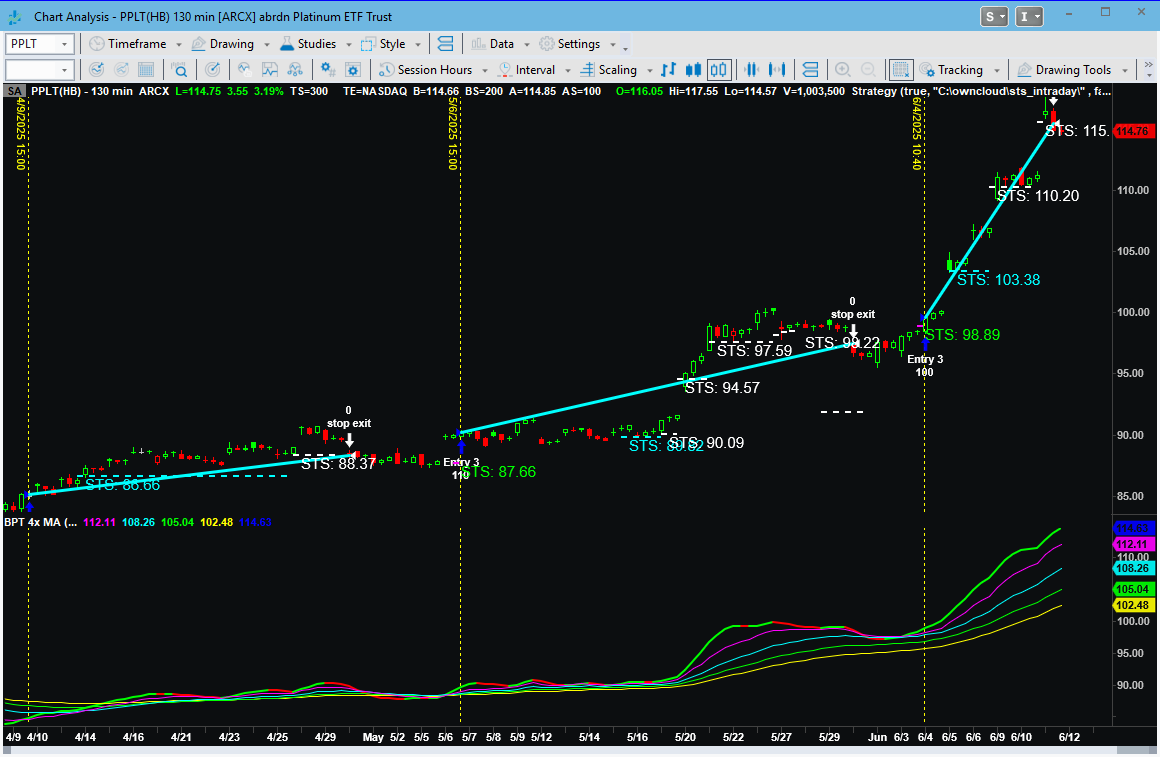
Task: Click the SA badge left of the chart title
Action: click(14, 91)
